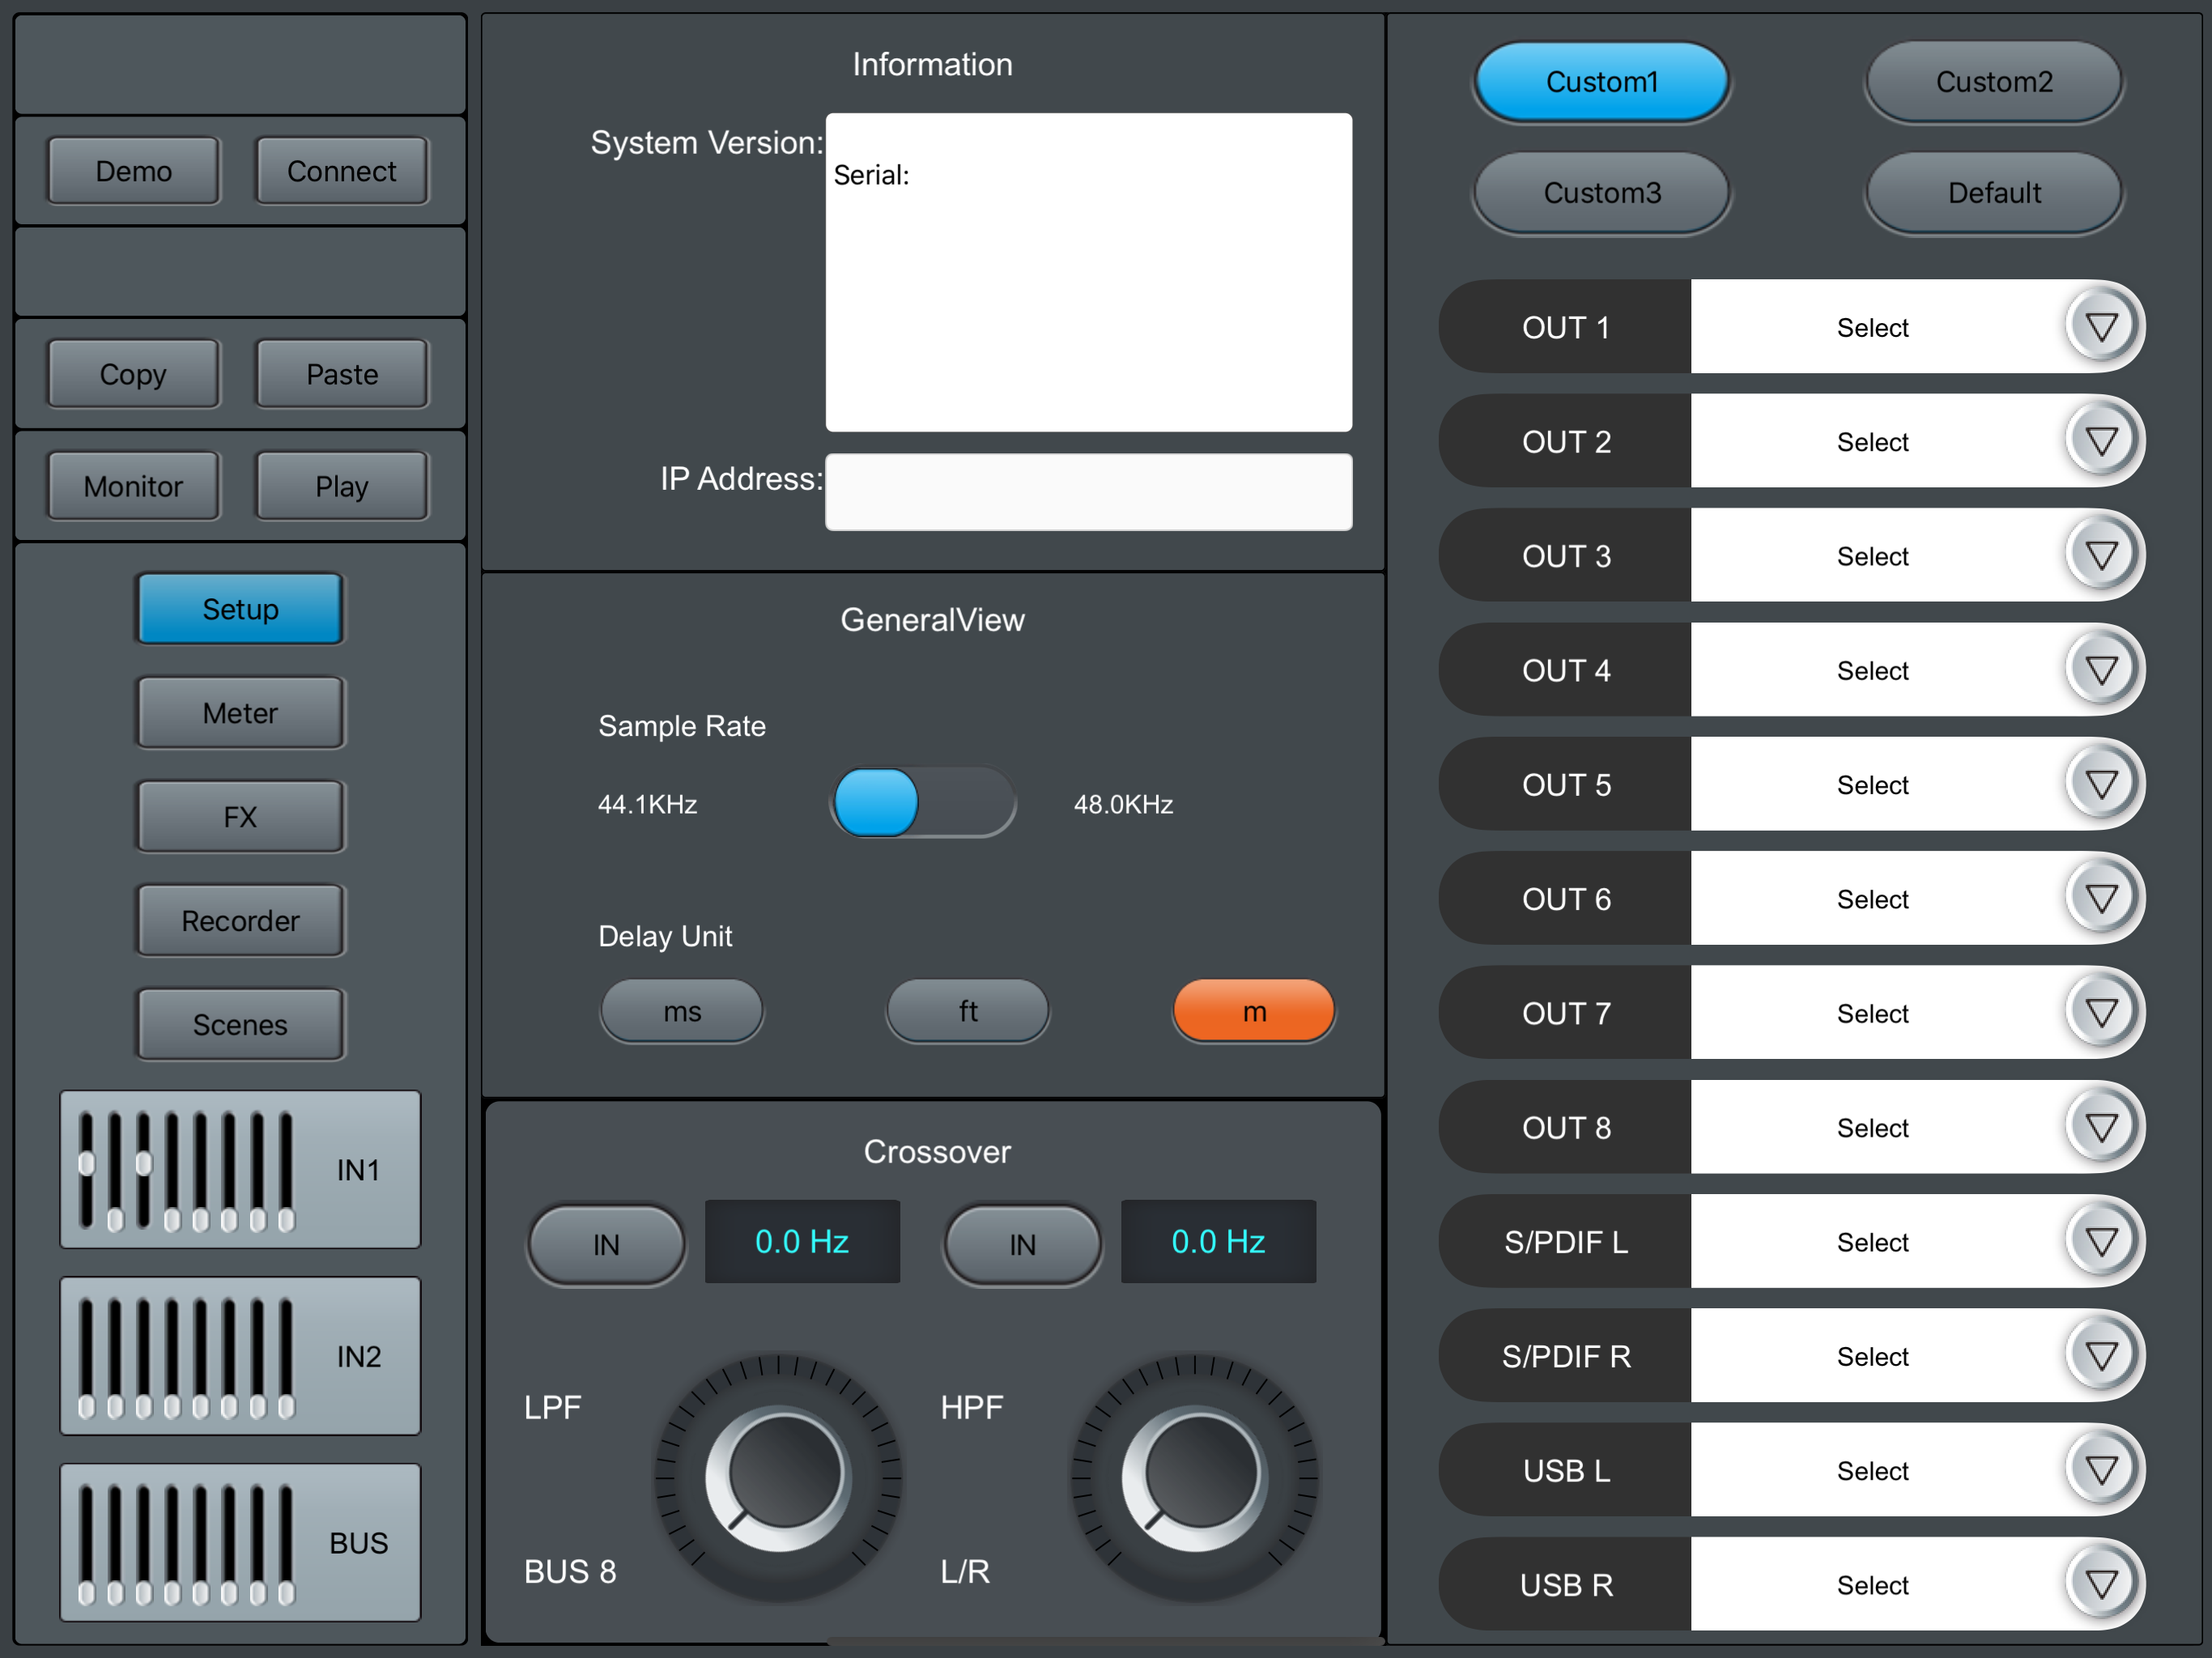The height and width of the screenshot is (1658, 2212).
Task: Switch to the Meter page
Action: 240,713
